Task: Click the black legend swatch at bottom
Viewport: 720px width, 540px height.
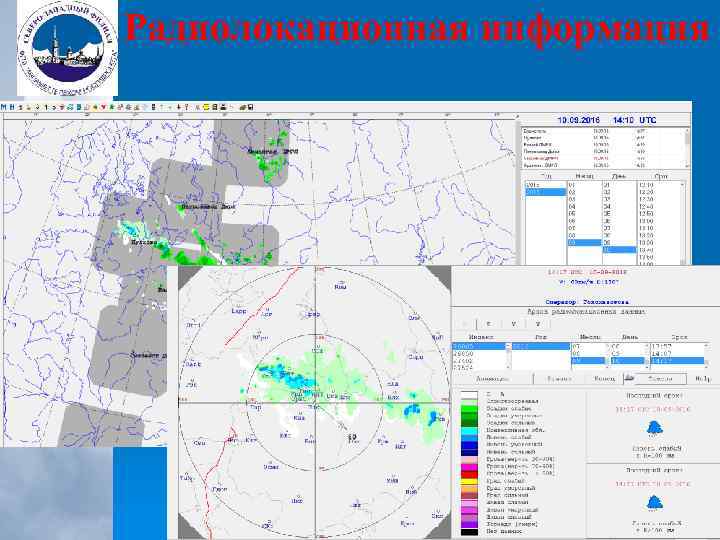Action: coord(469,532)
